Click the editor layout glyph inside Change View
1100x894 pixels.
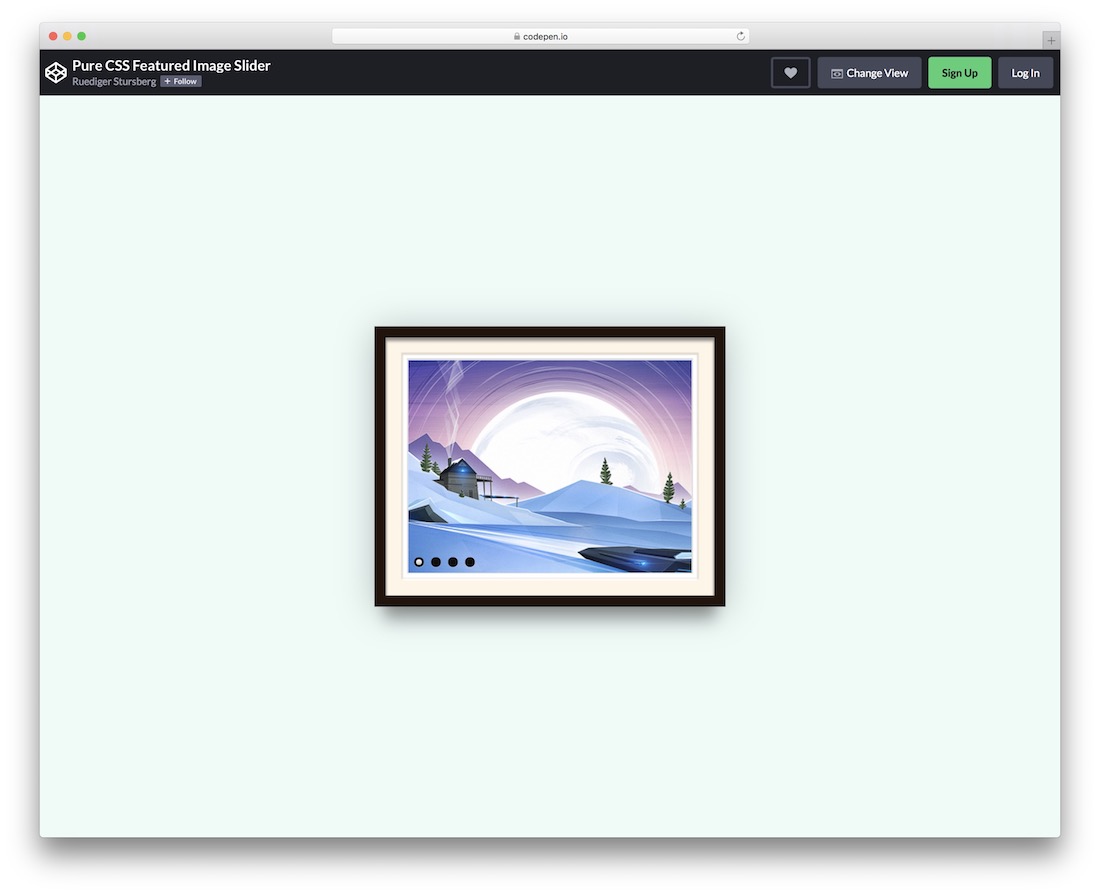[836, 72]
